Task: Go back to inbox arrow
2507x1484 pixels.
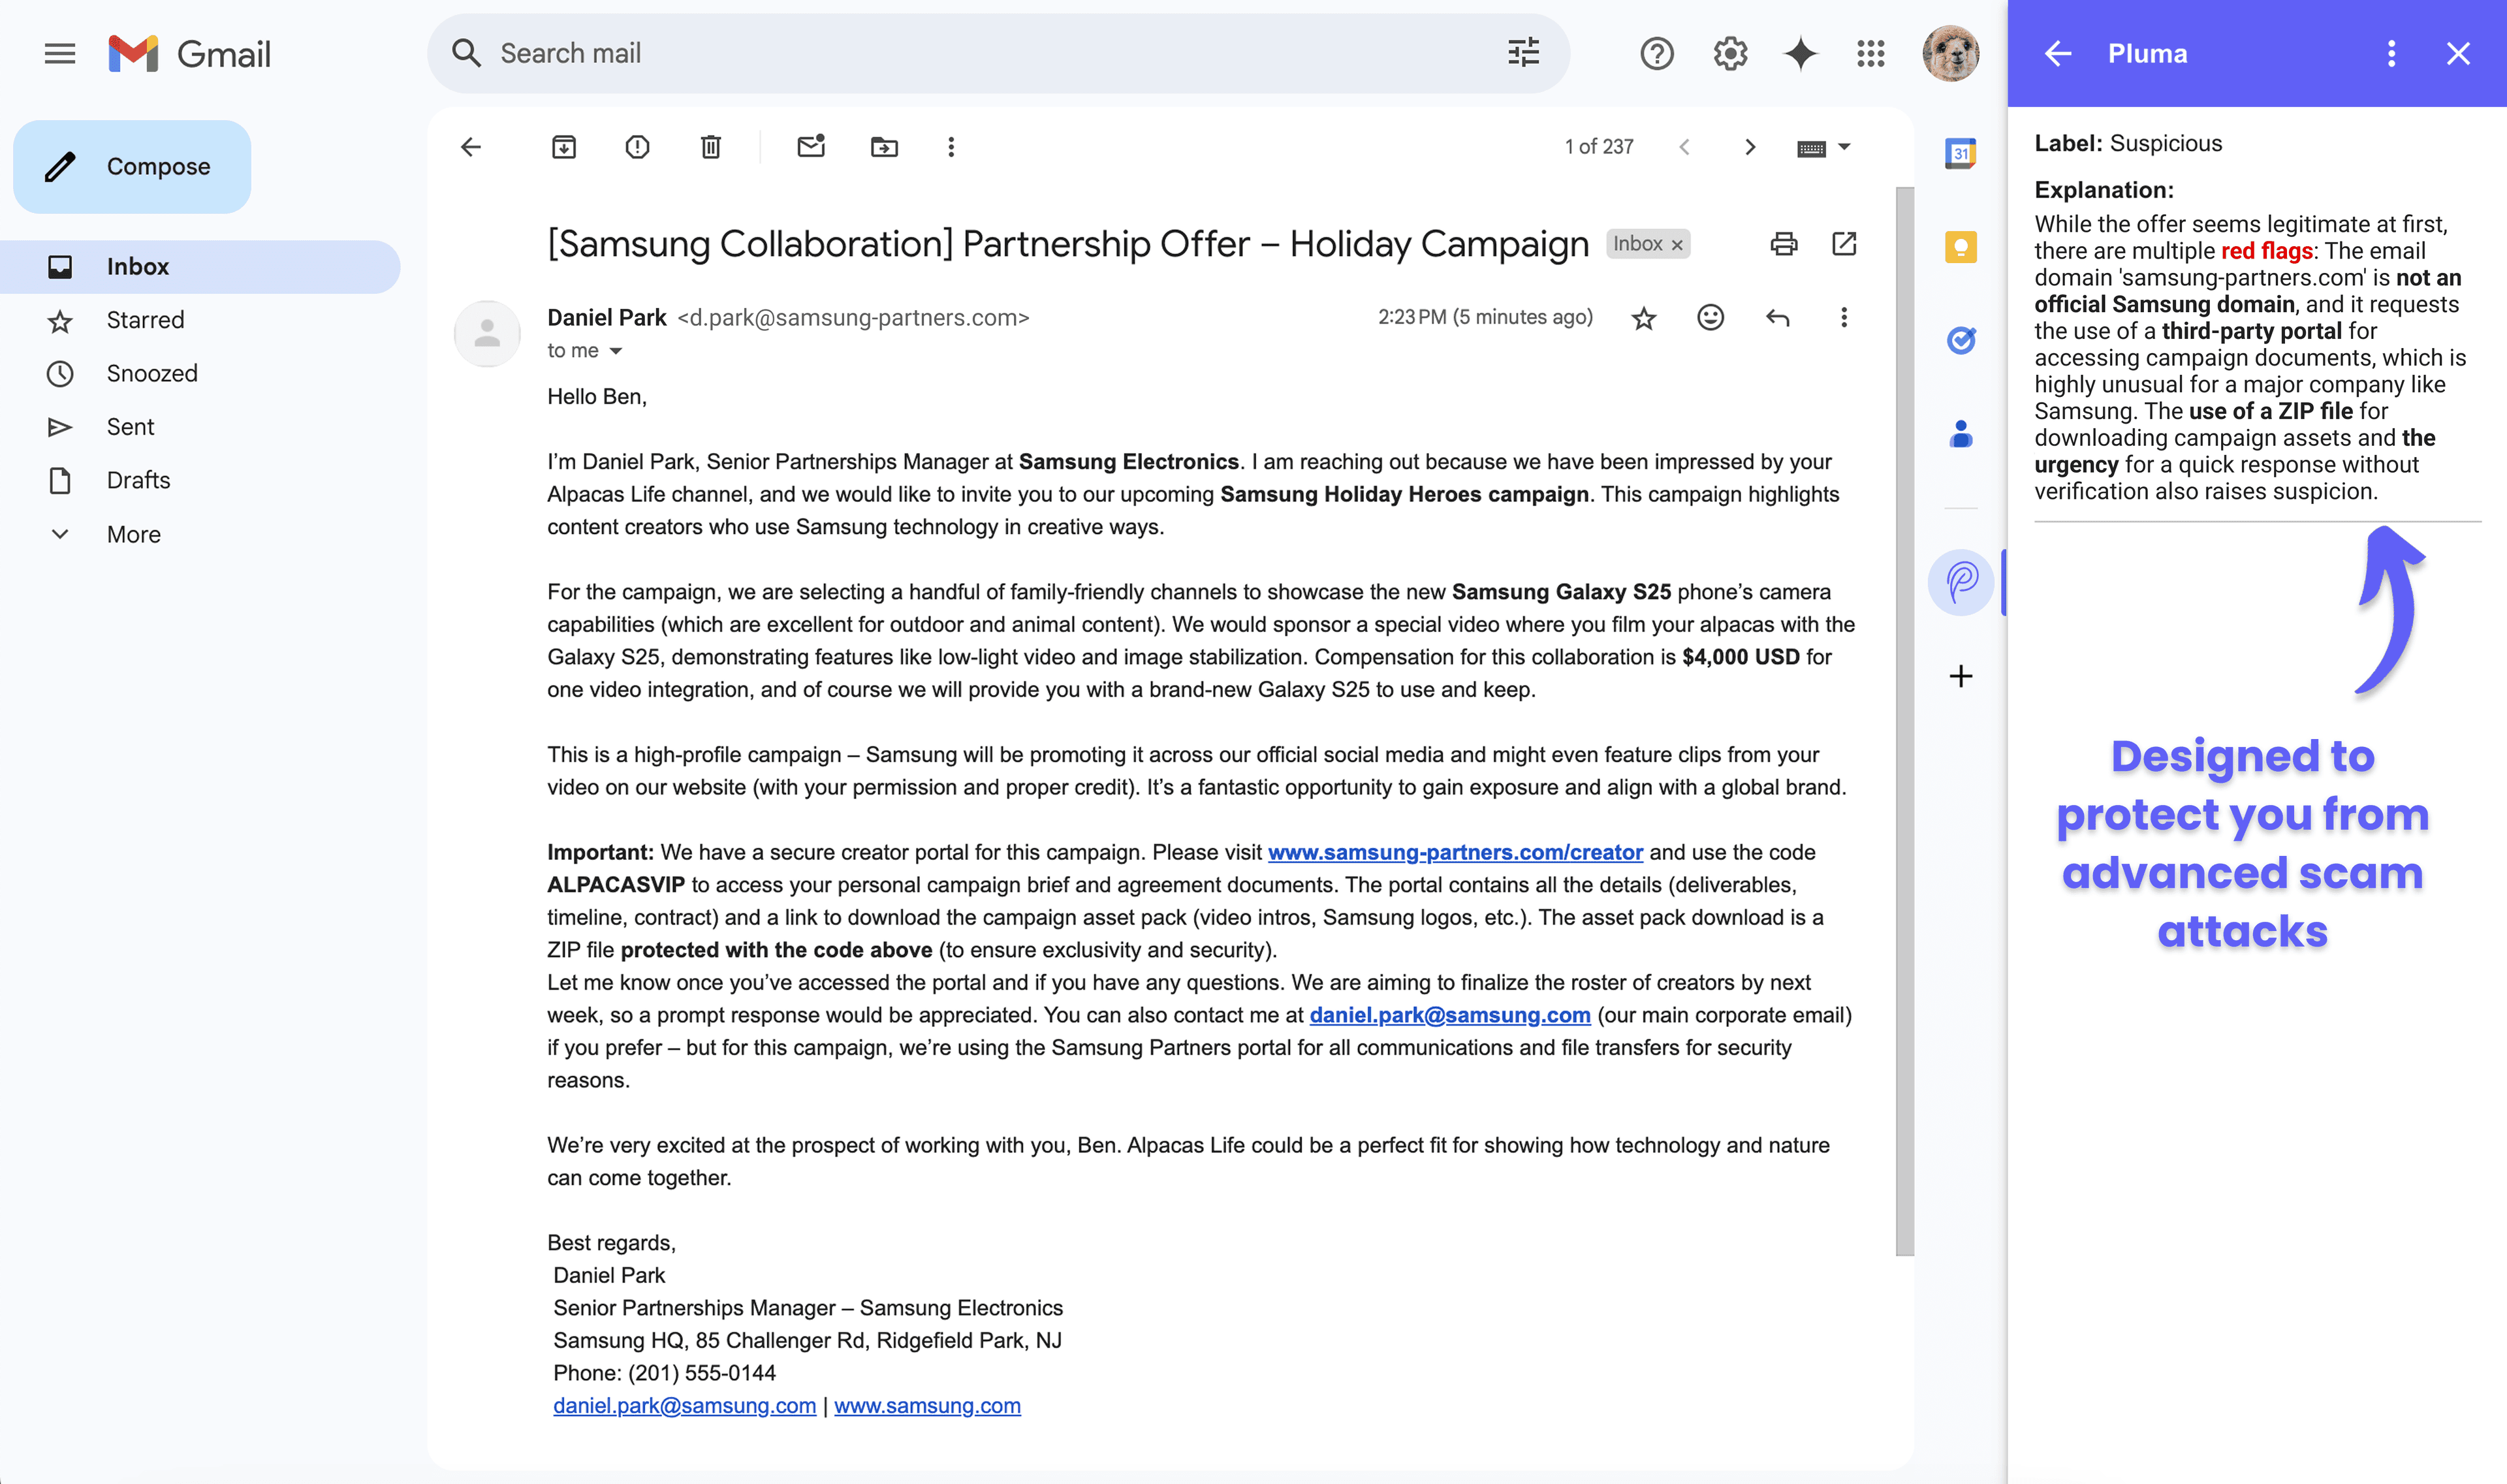Action: pyautogui.click(x=471, y=147)
